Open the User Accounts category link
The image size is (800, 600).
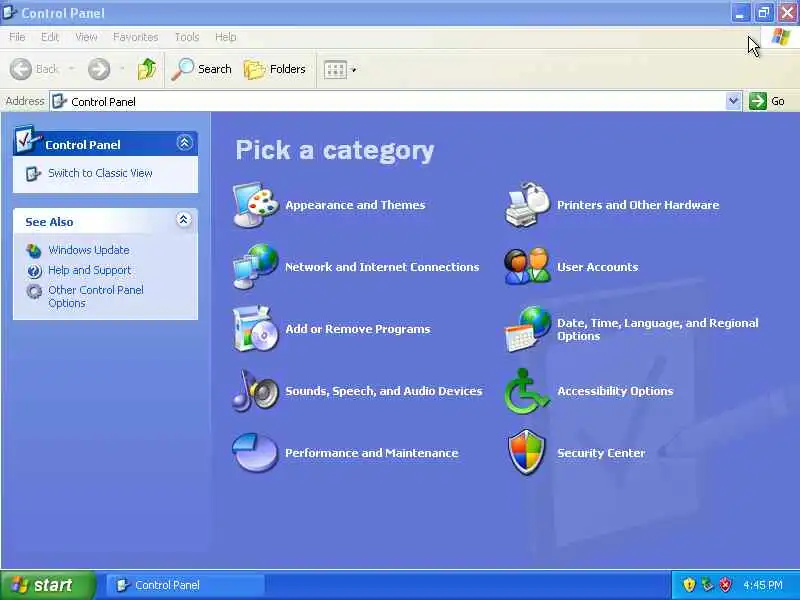597,267
